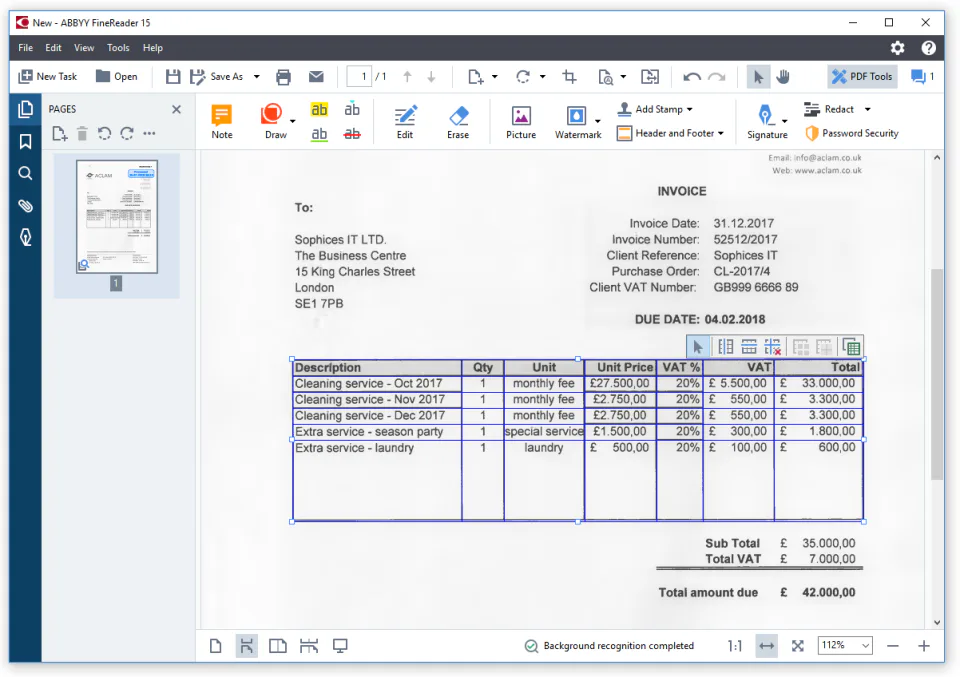Enable fit to width view
The width and height of the screenshot is (960, 677).
pyautogui.click(x=767, y=646)
